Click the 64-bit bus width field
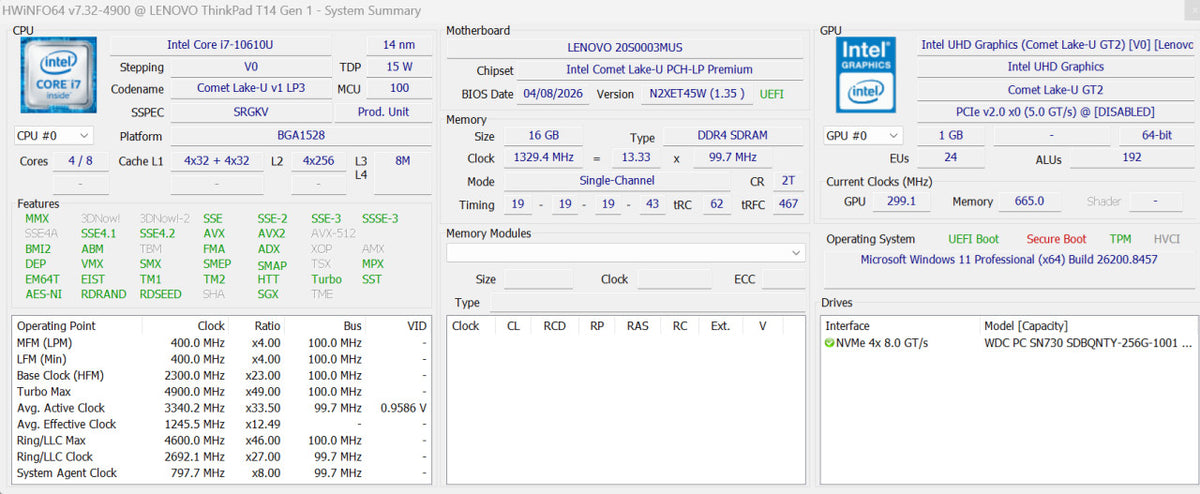Screen dimensions: 1200x494 click(x=1157, y=135)
